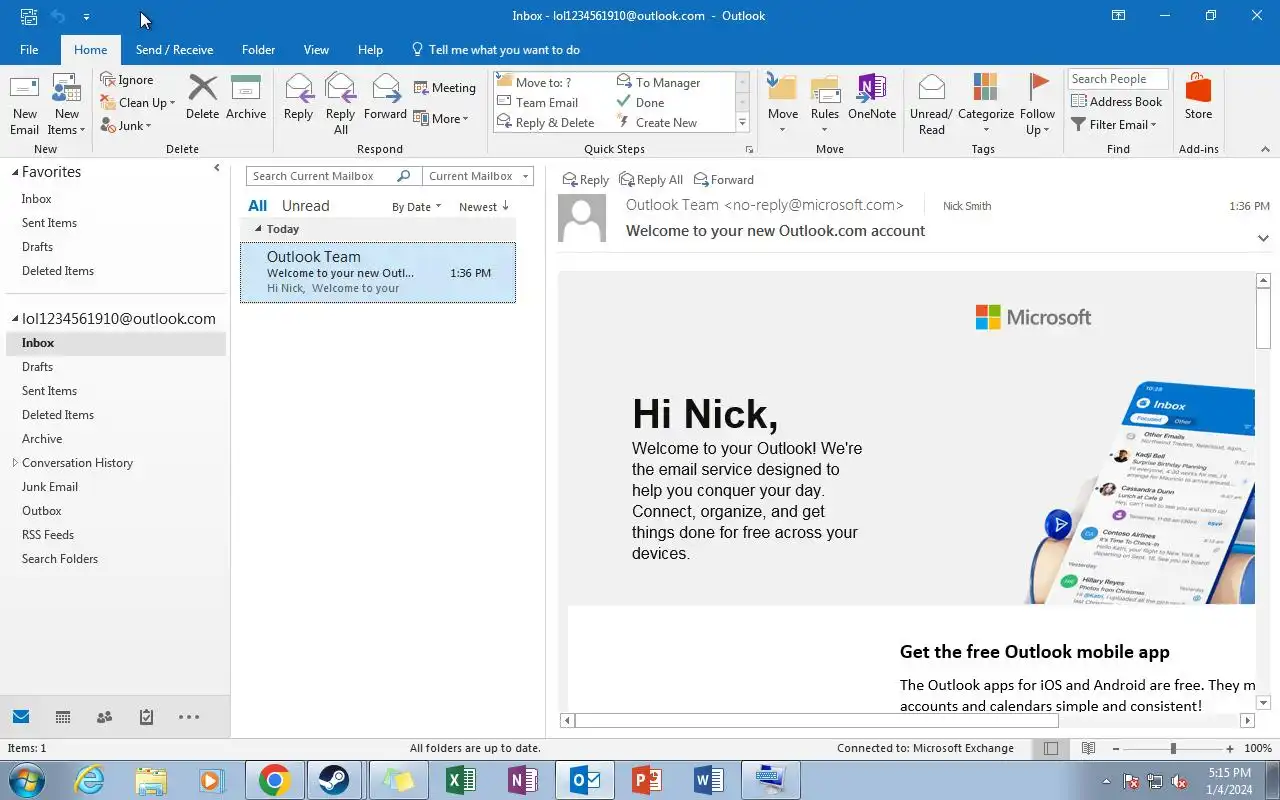The height and width of the screenshot is (800, 1280).
Task: Open the Current Mailbox scope dropdown
Action: click(x=477, y=176)
